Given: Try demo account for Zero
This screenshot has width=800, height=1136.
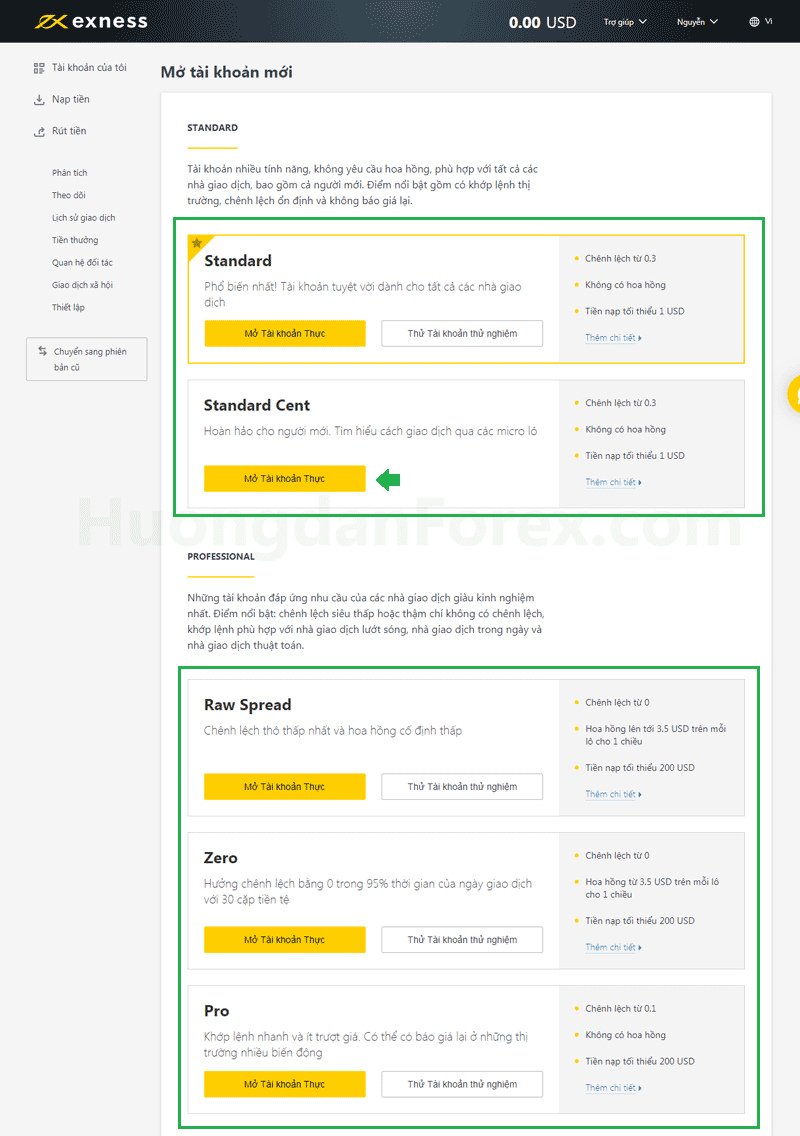Looking at the screenshot, I should click(x=462, y=940).
